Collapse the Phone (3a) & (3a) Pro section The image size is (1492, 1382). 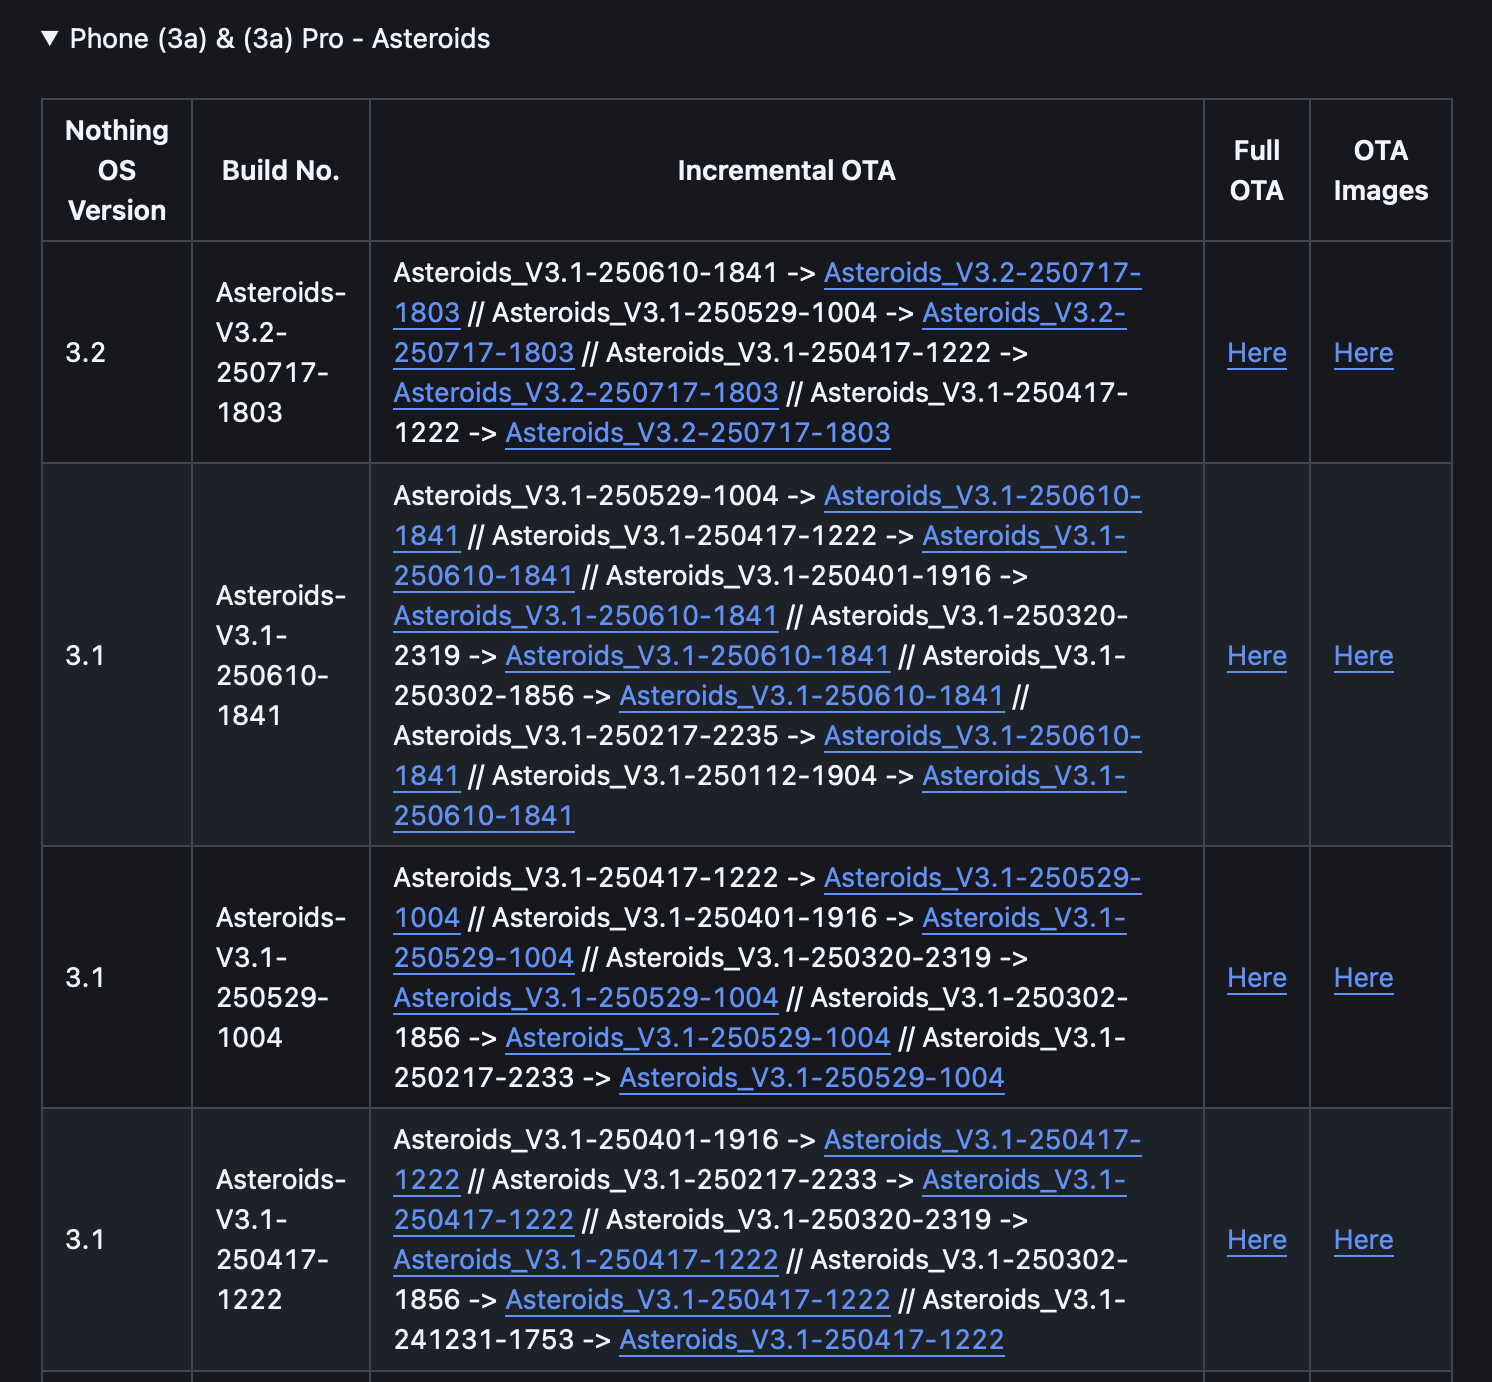(50, 39)
